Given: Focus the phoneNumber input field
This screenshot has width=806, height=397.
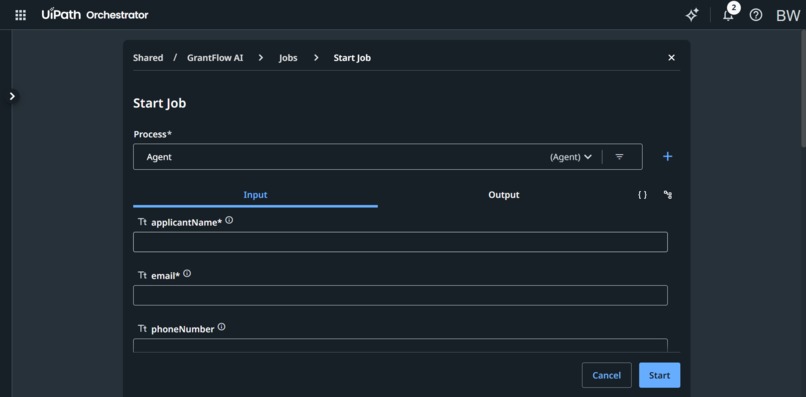Looking at the screenshot, I should pyautogui.click(x=400, y=345).
